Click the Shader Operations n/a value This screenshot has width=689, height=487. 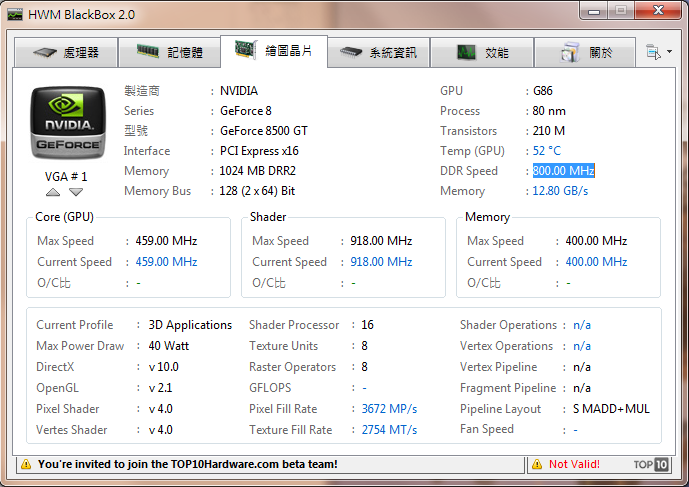(x=582, y=325)
